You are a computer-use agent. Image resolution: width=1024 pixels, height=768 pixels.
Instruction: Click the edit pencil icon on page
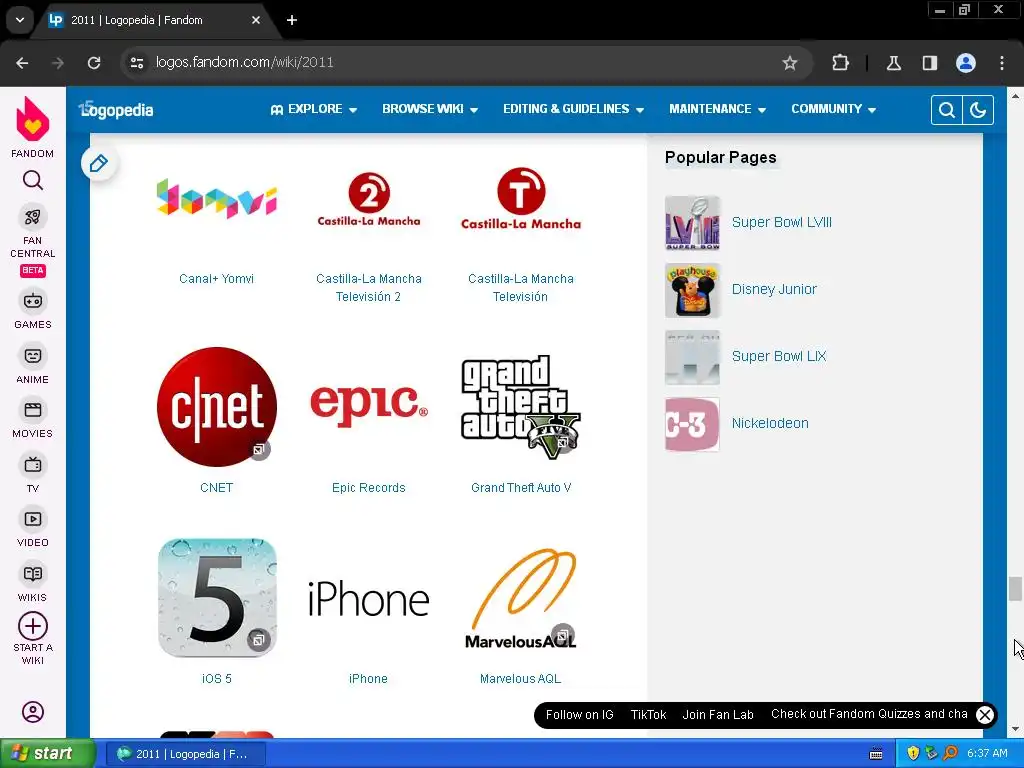99,163
